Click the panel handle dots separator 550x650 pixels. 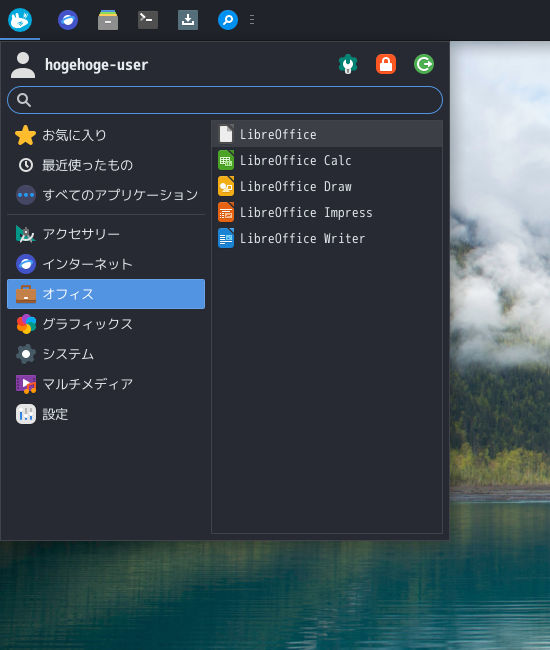pos(252,19)
